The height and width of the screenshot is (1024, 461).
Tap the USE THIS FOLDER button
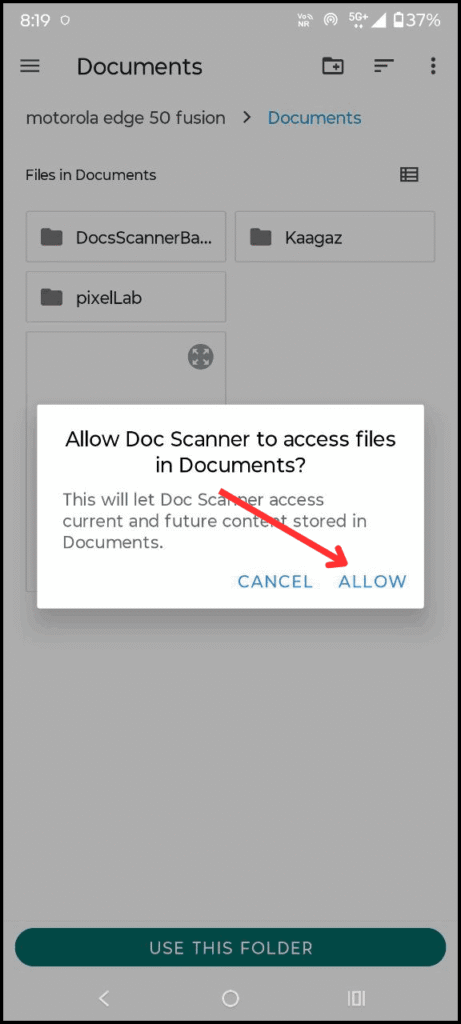(x=230, y=948)
